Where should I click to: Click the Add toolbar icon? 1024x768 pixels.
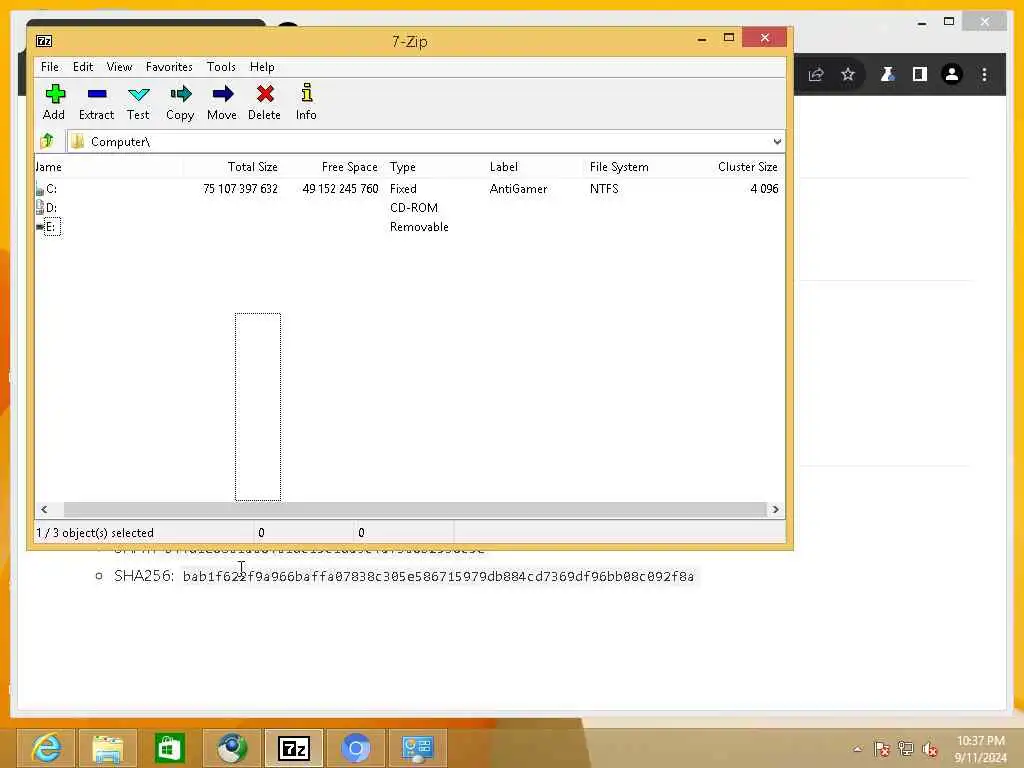54,102
